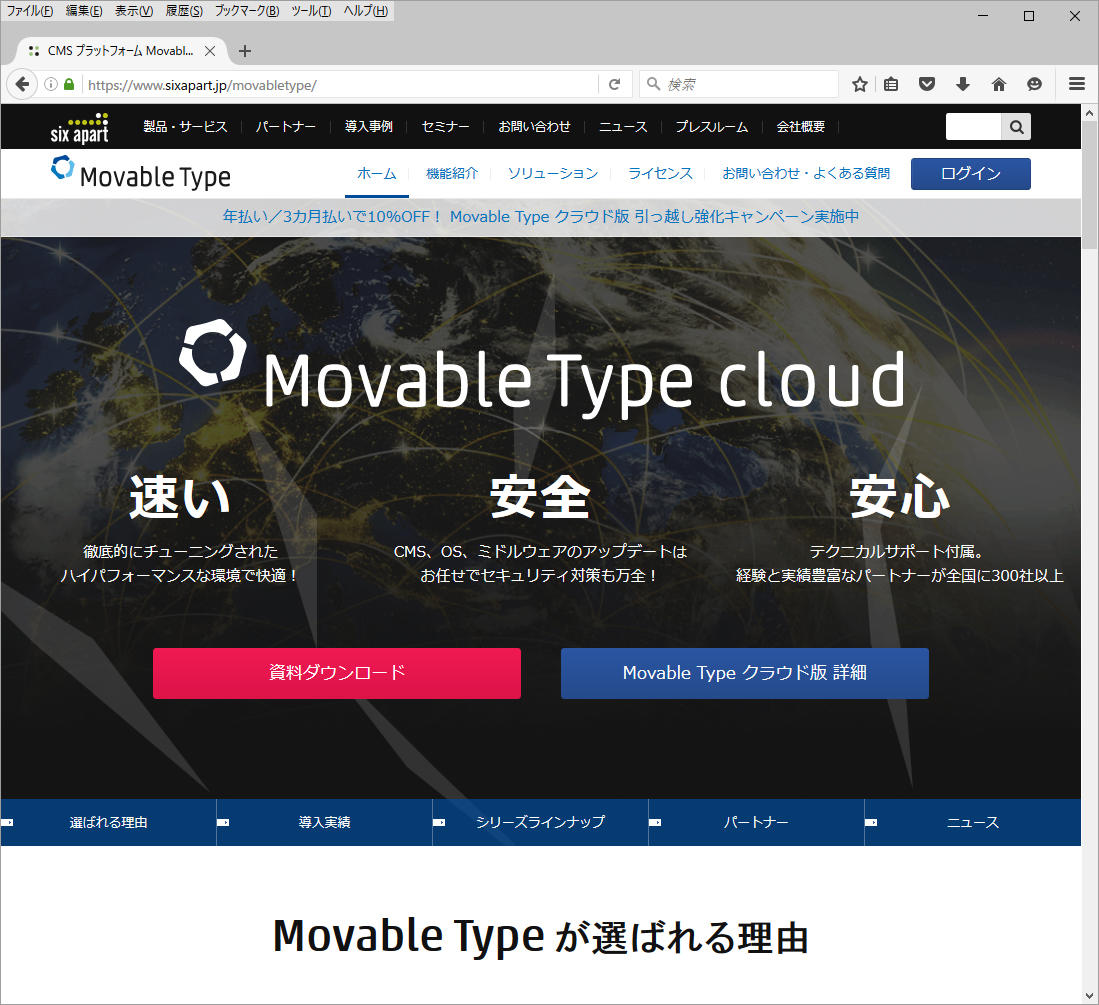1099x1005 pixels.
Task: Open 製品・サービス in top nav
Action: (185, 127)
